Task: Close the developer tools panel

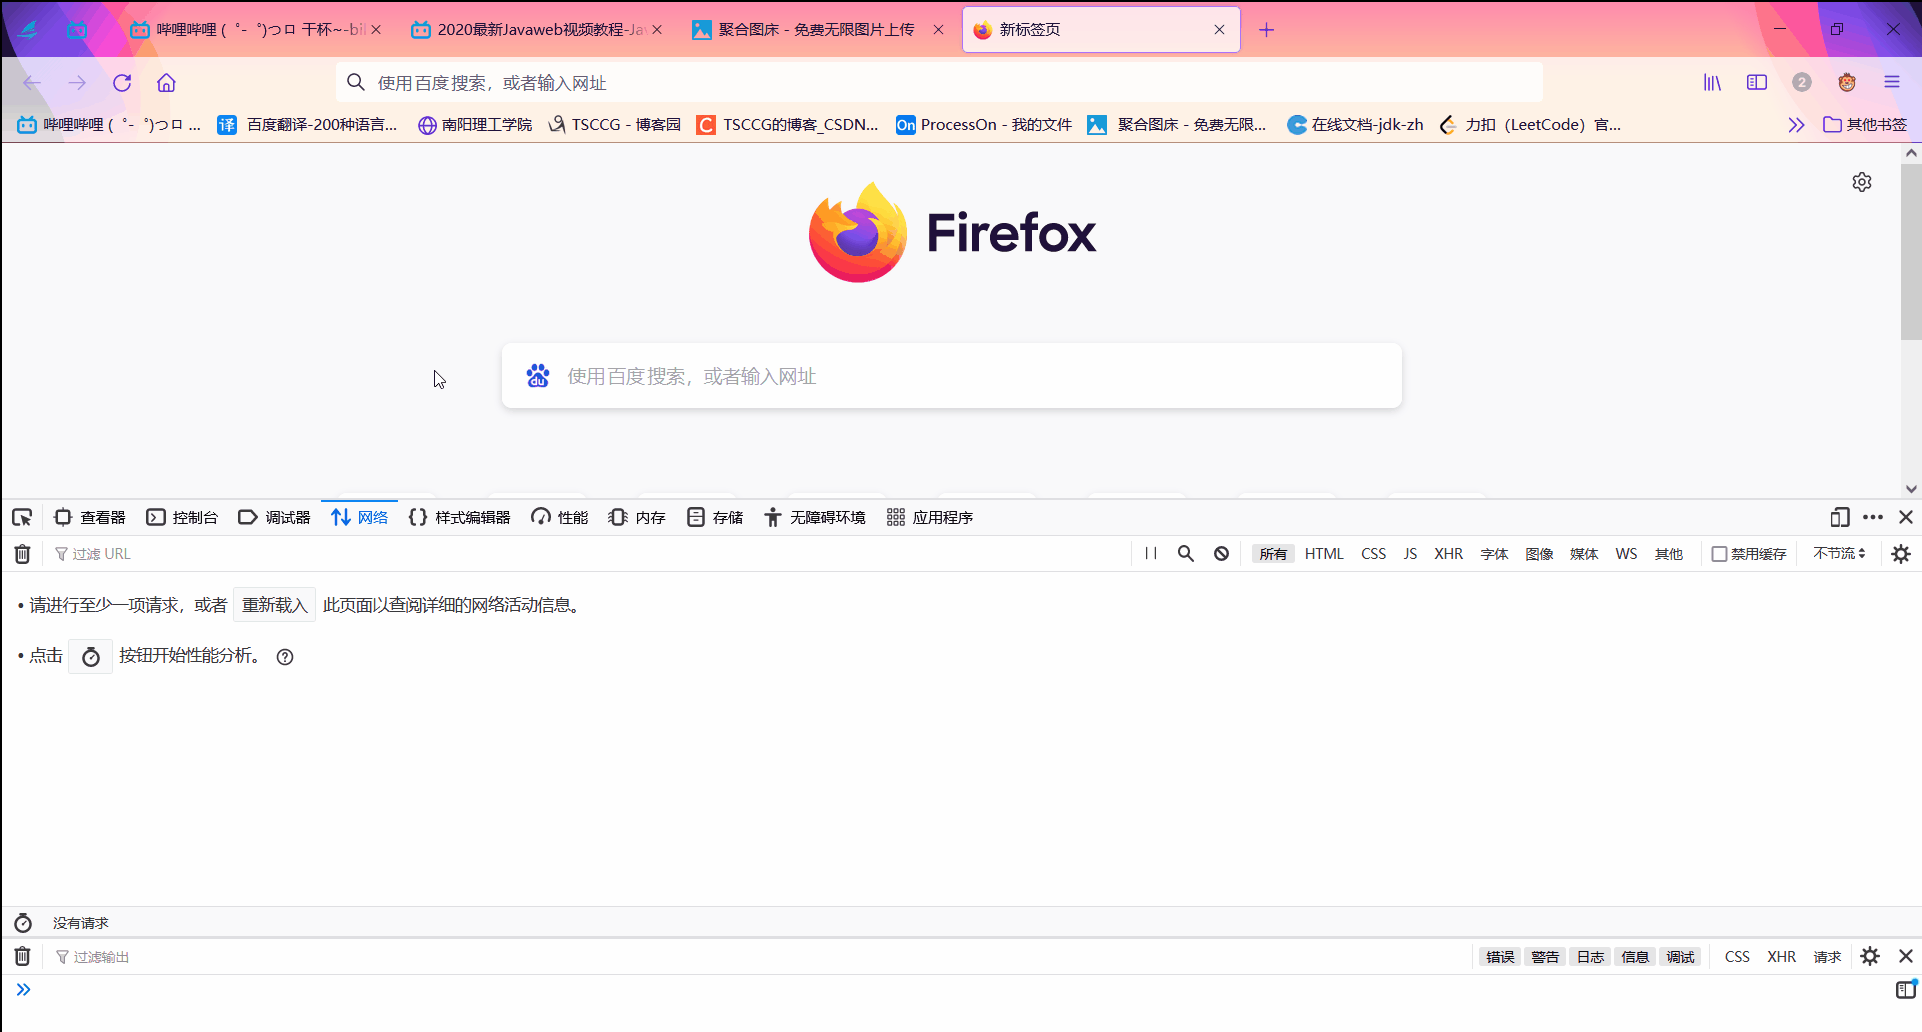Action: [x=1906, y=517]
